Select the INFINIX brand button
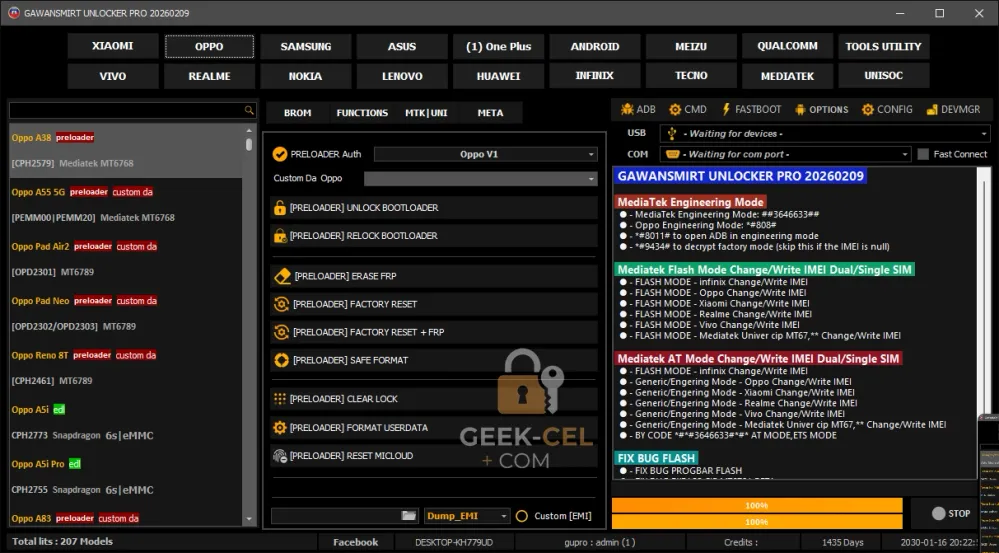 tap(594, 76)
